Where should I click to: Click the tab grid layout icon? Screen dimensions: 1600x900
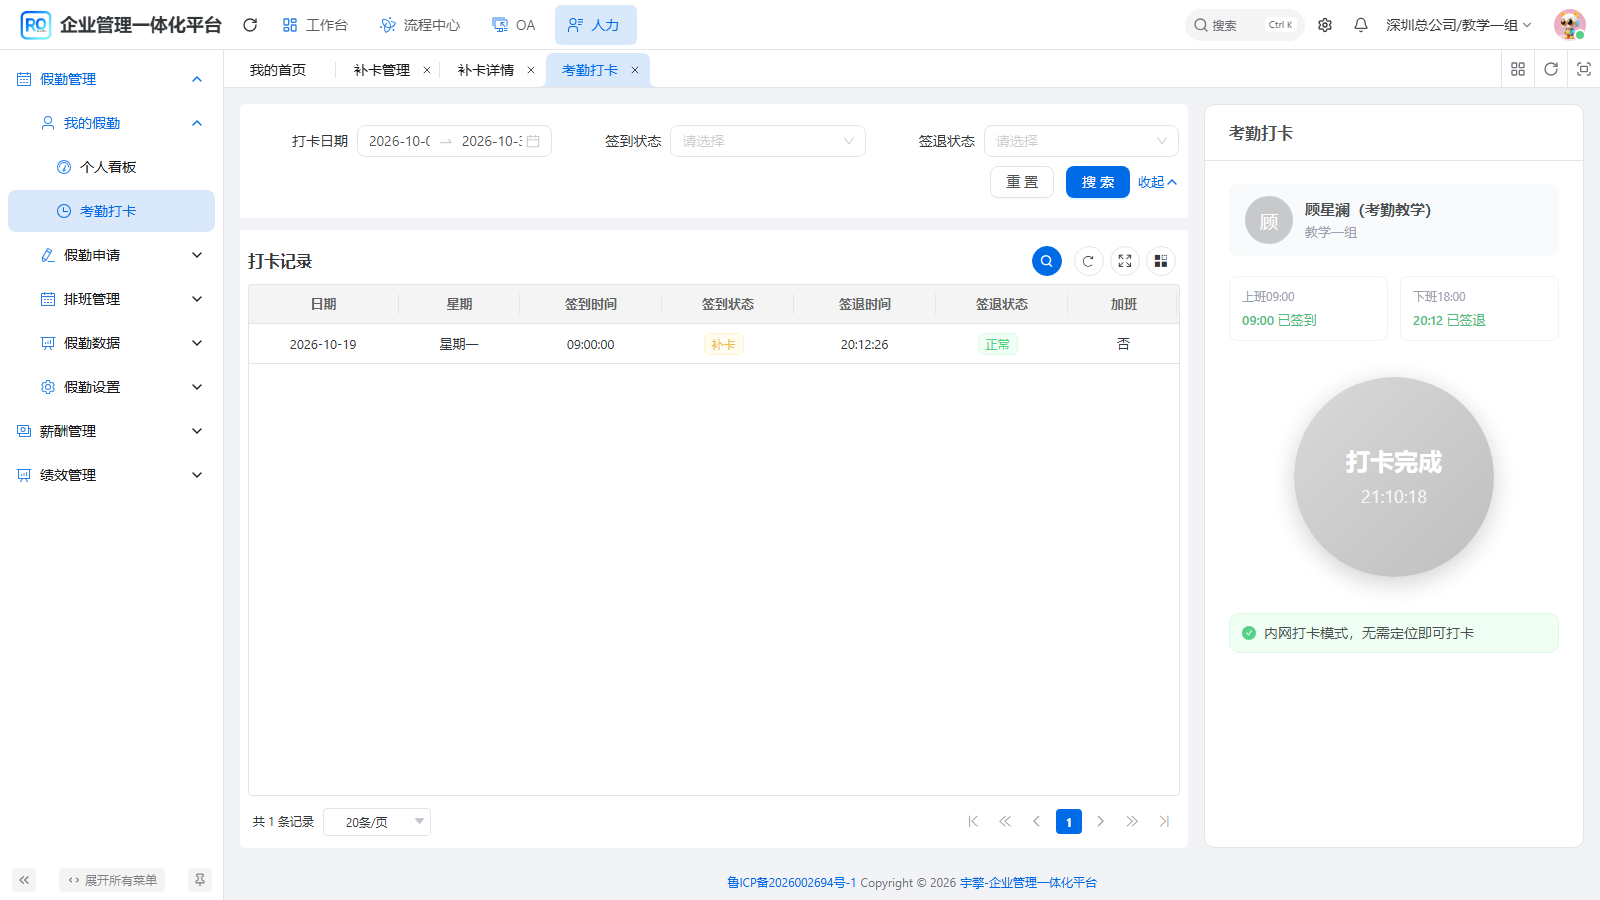(x=1518, y=69)
